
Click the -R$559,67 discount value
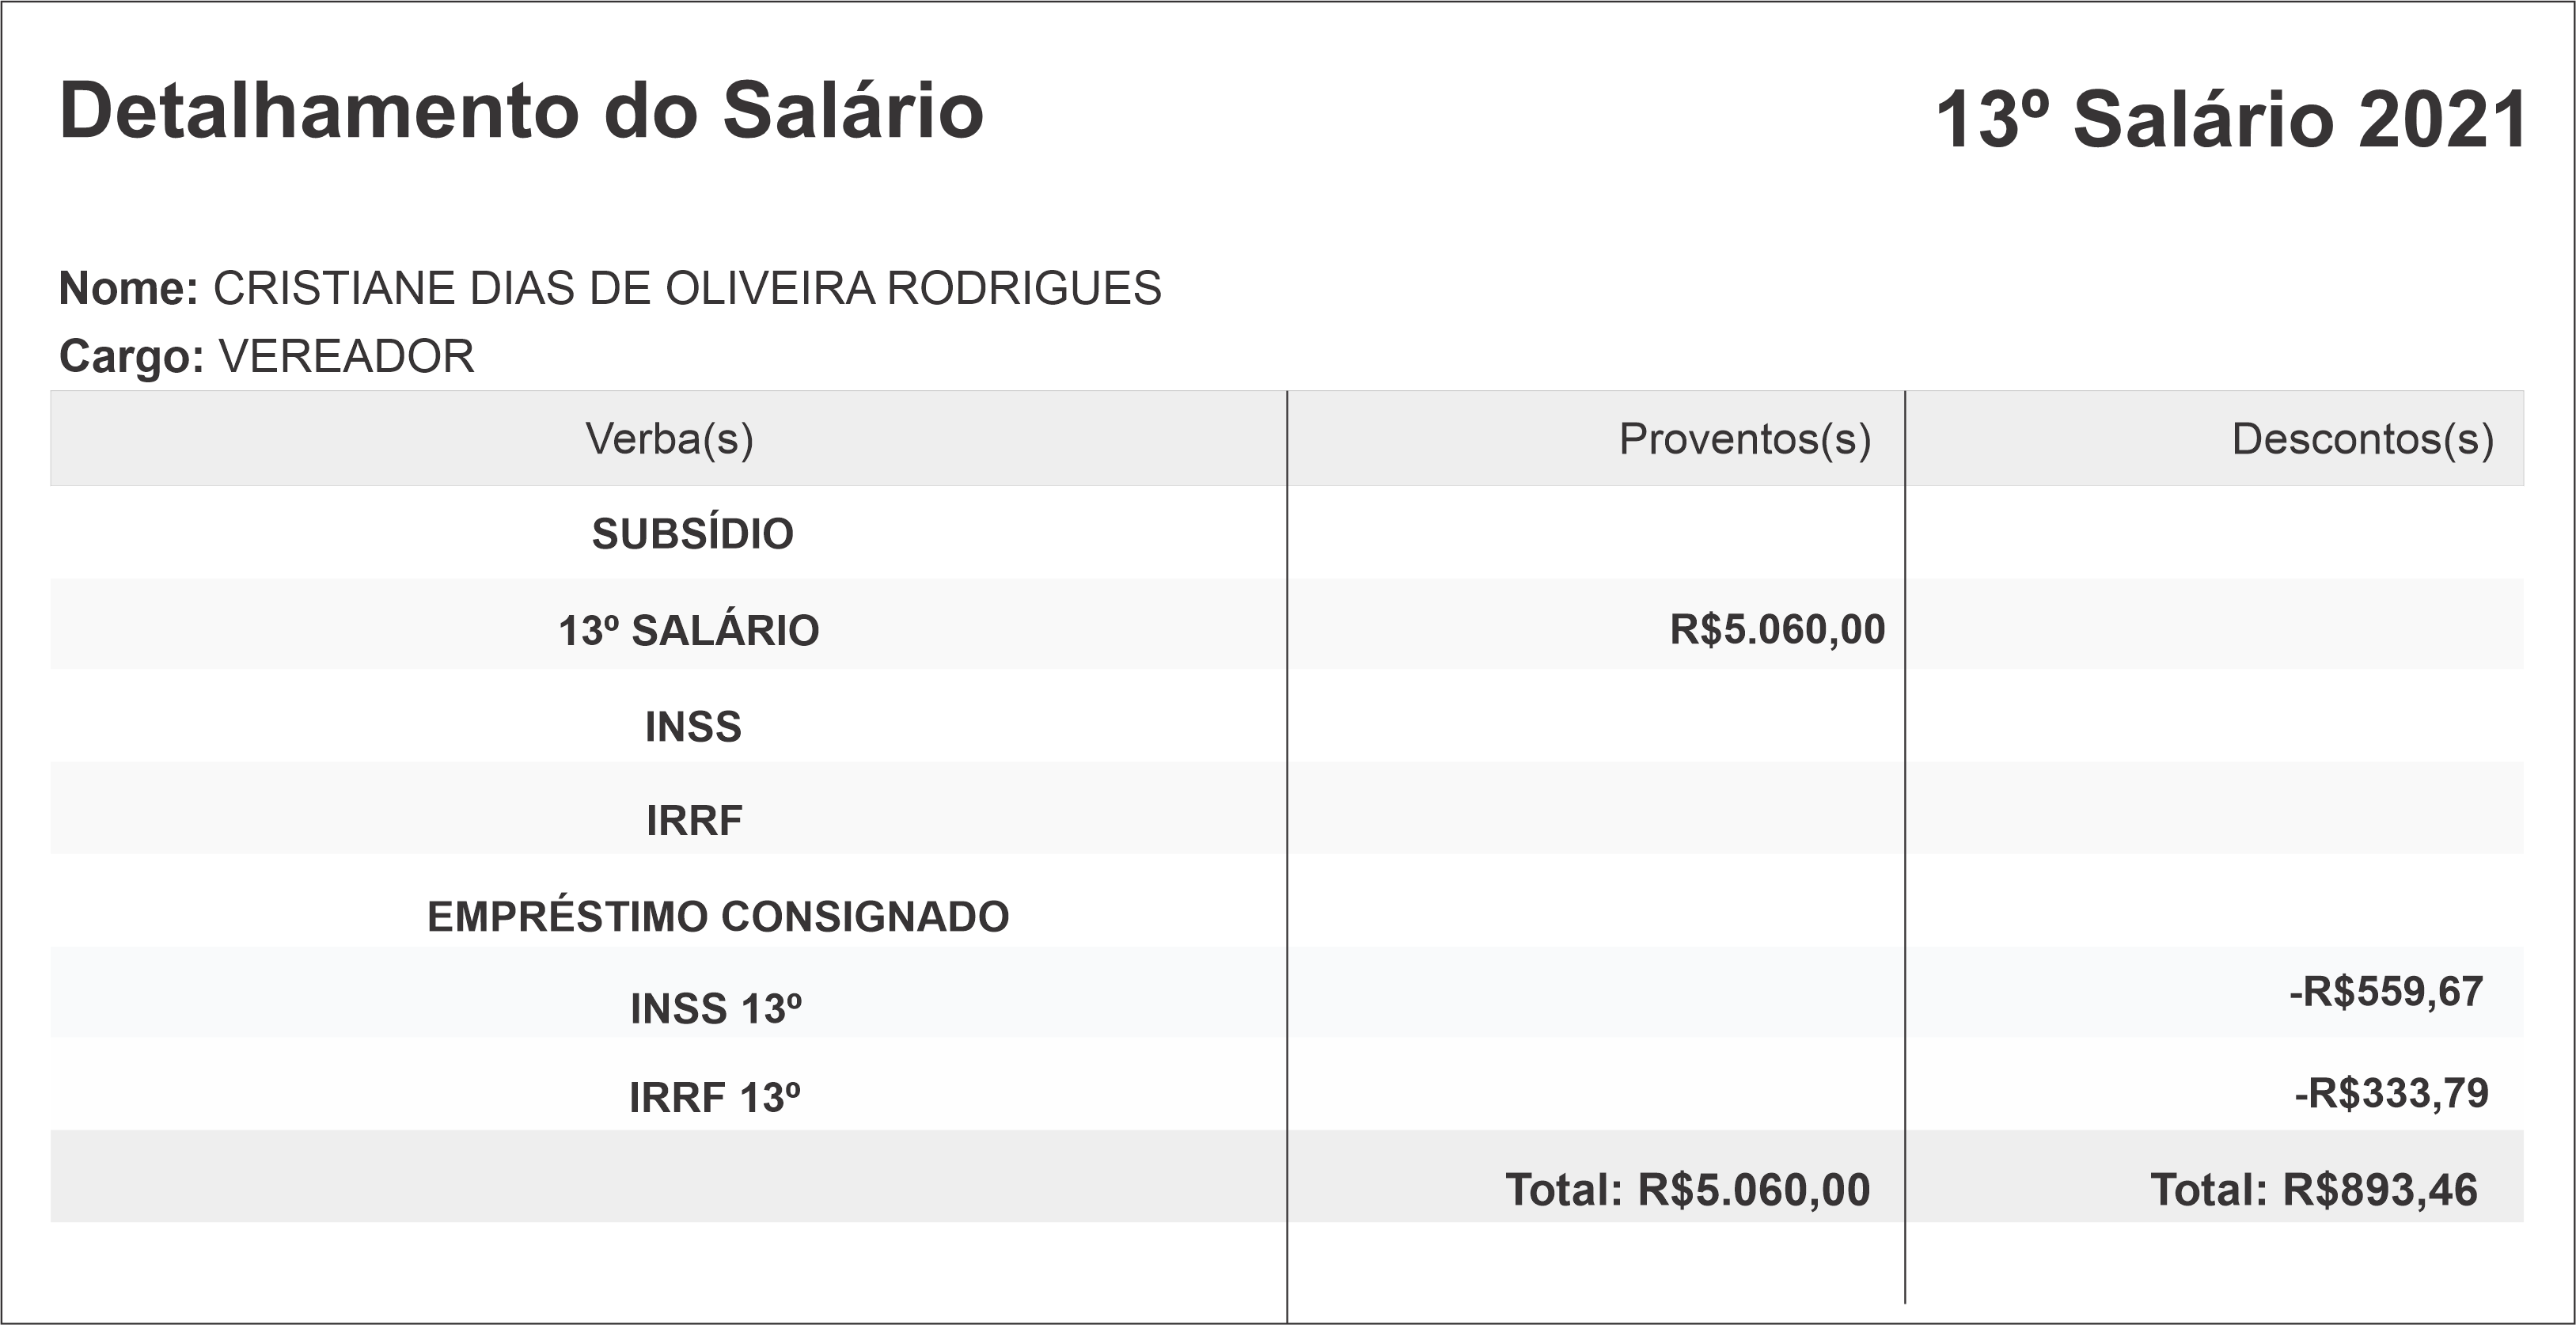[x=2386, y=992]
